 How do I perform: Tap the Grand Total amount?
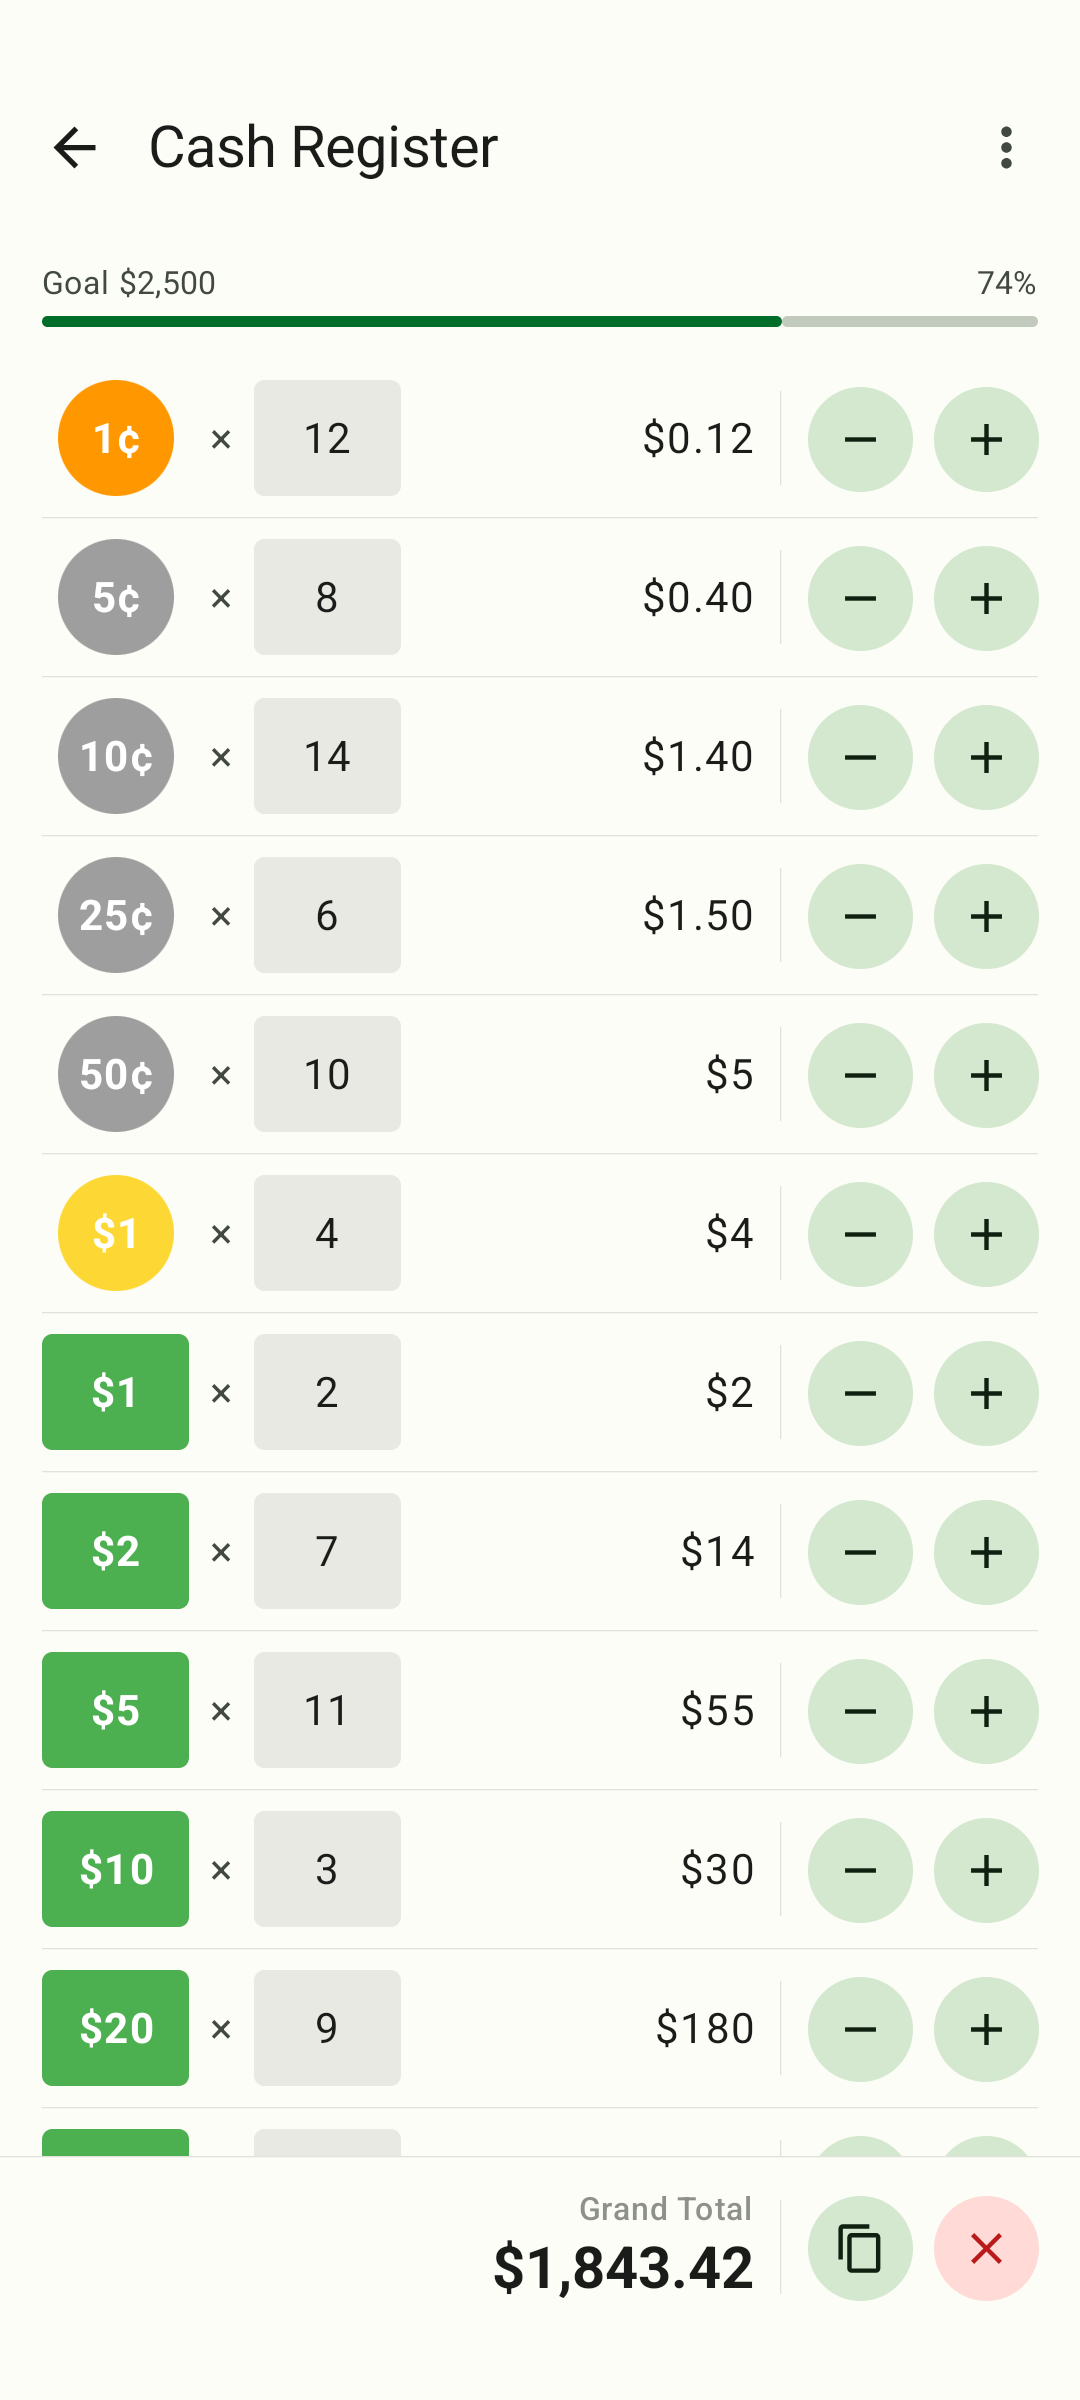click(622, 2267)
